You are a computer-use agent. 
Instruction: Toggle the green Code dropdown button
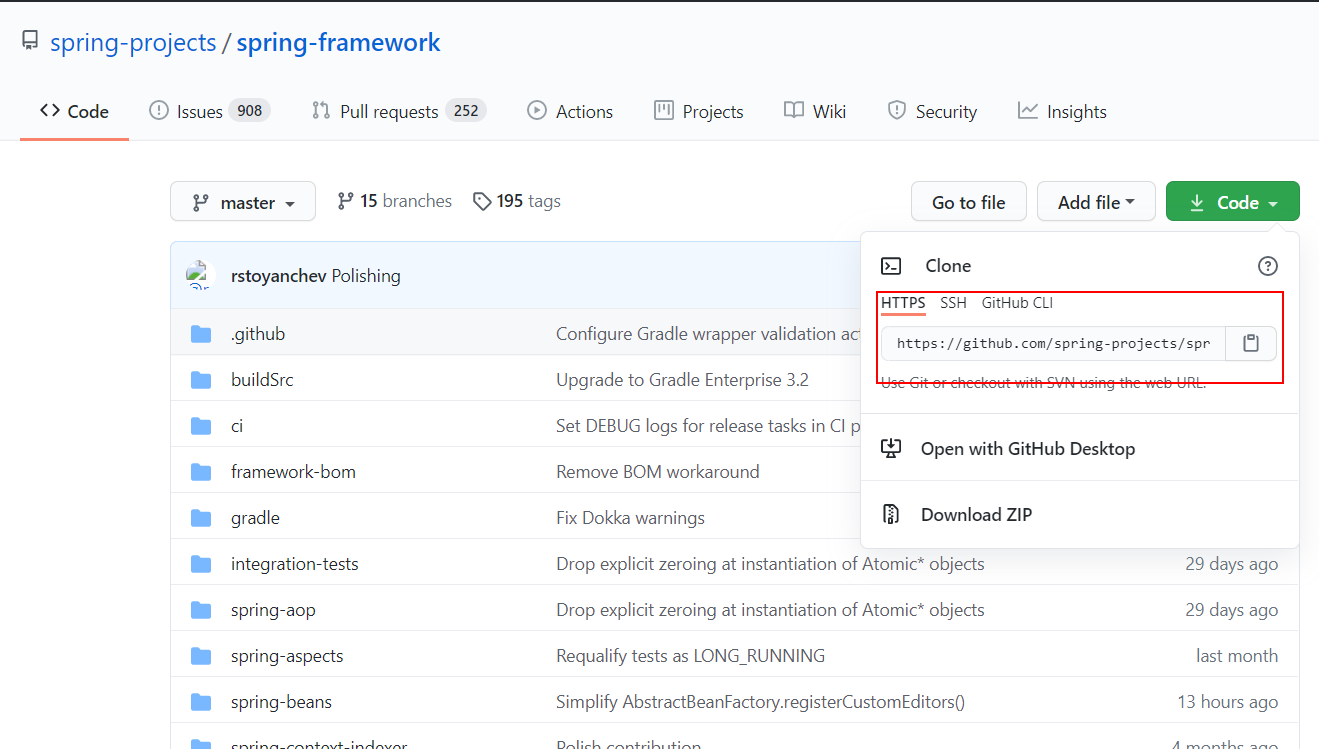pyautogui.click(x=1233, y=201)
